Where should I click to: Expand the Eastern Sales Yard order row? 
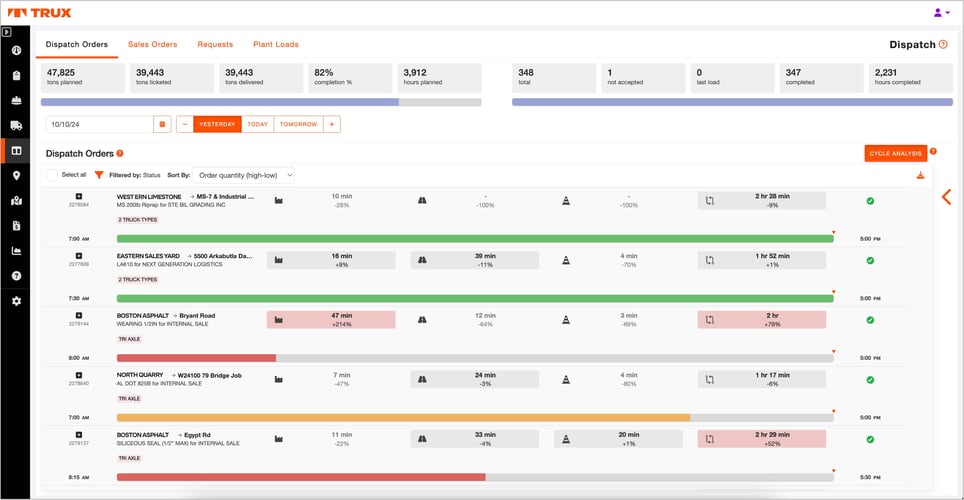coord(79,256)
